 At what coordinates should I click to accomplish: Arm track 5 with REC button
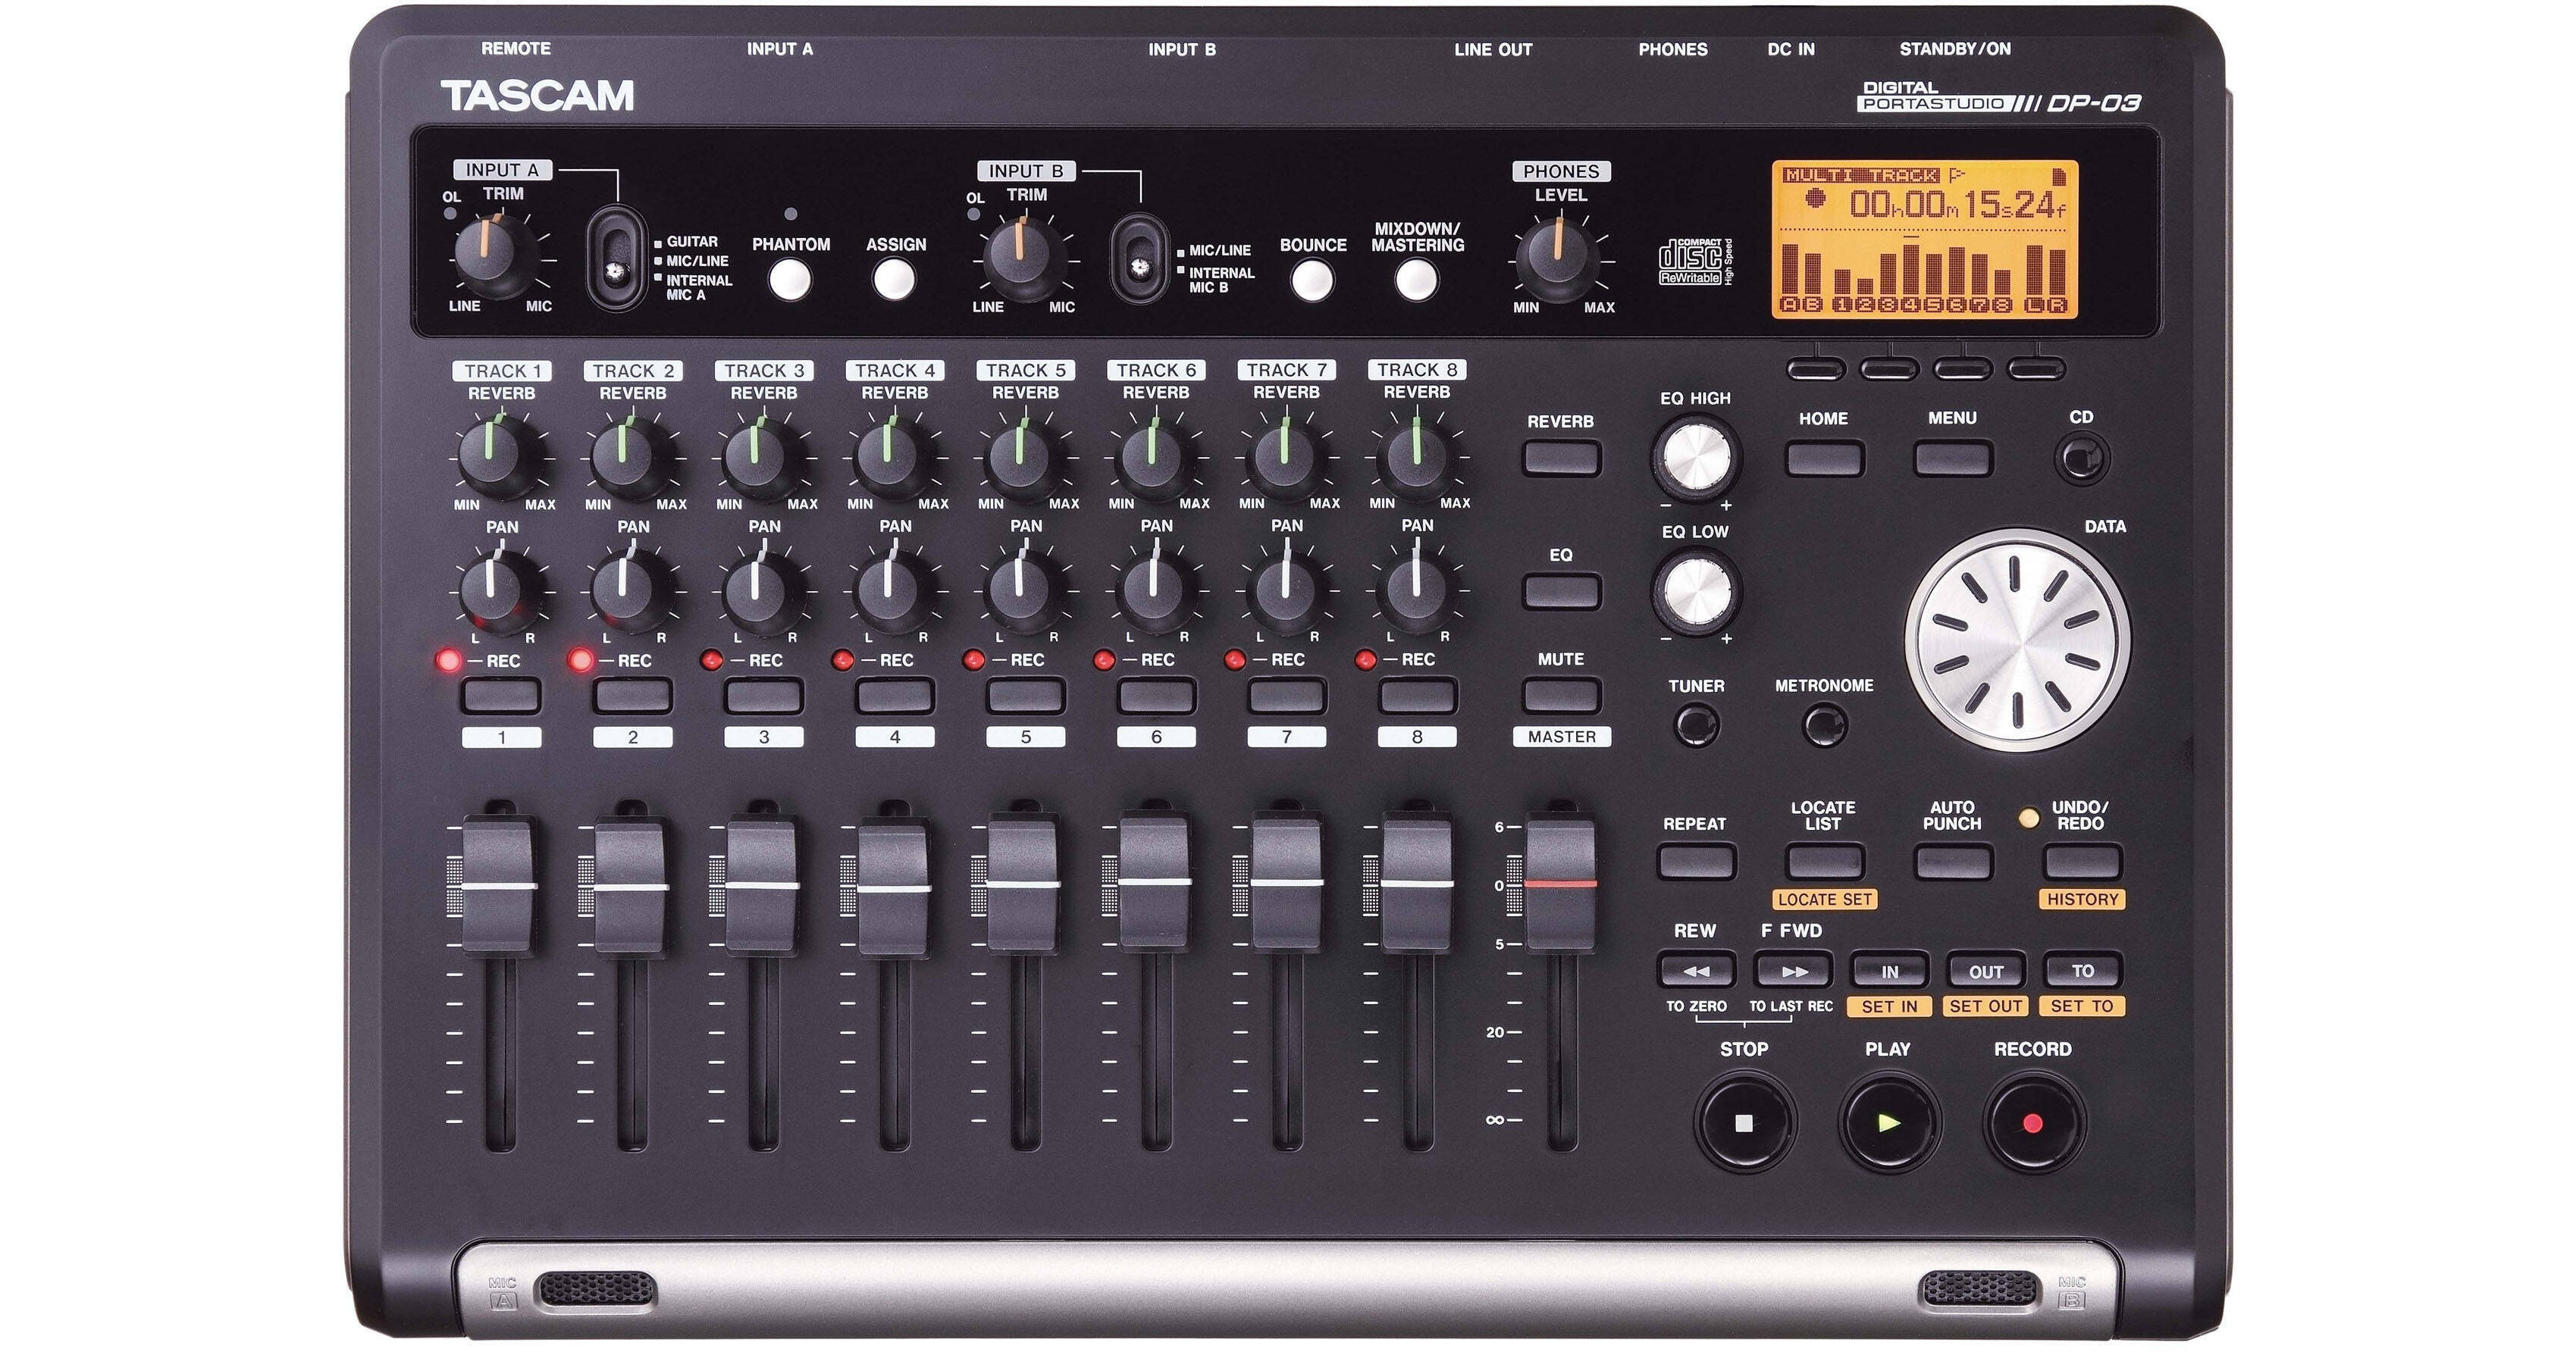pyautogui.click(x=1026, y=695)
